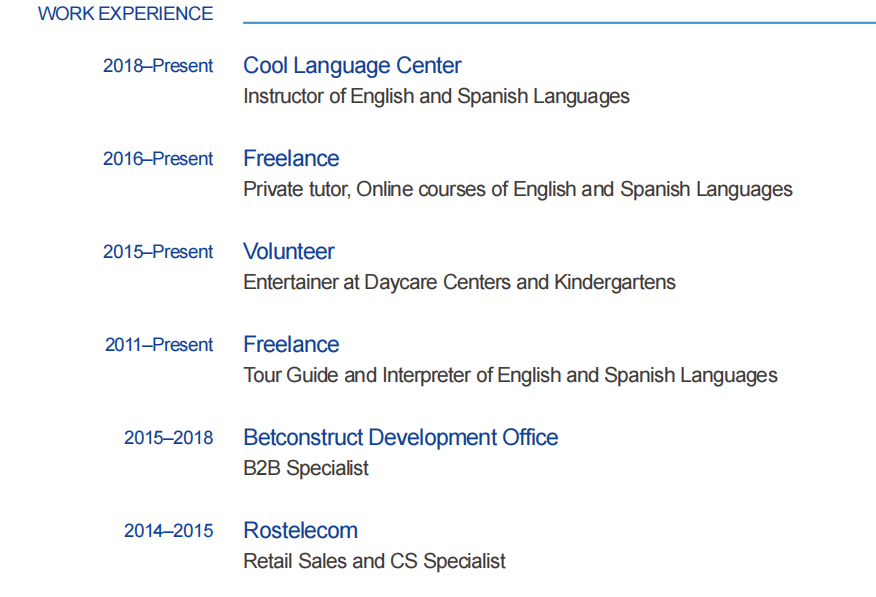Click the 2015–Present date label
The width and height of the screenshot is (876, 597).
(158, 252)
